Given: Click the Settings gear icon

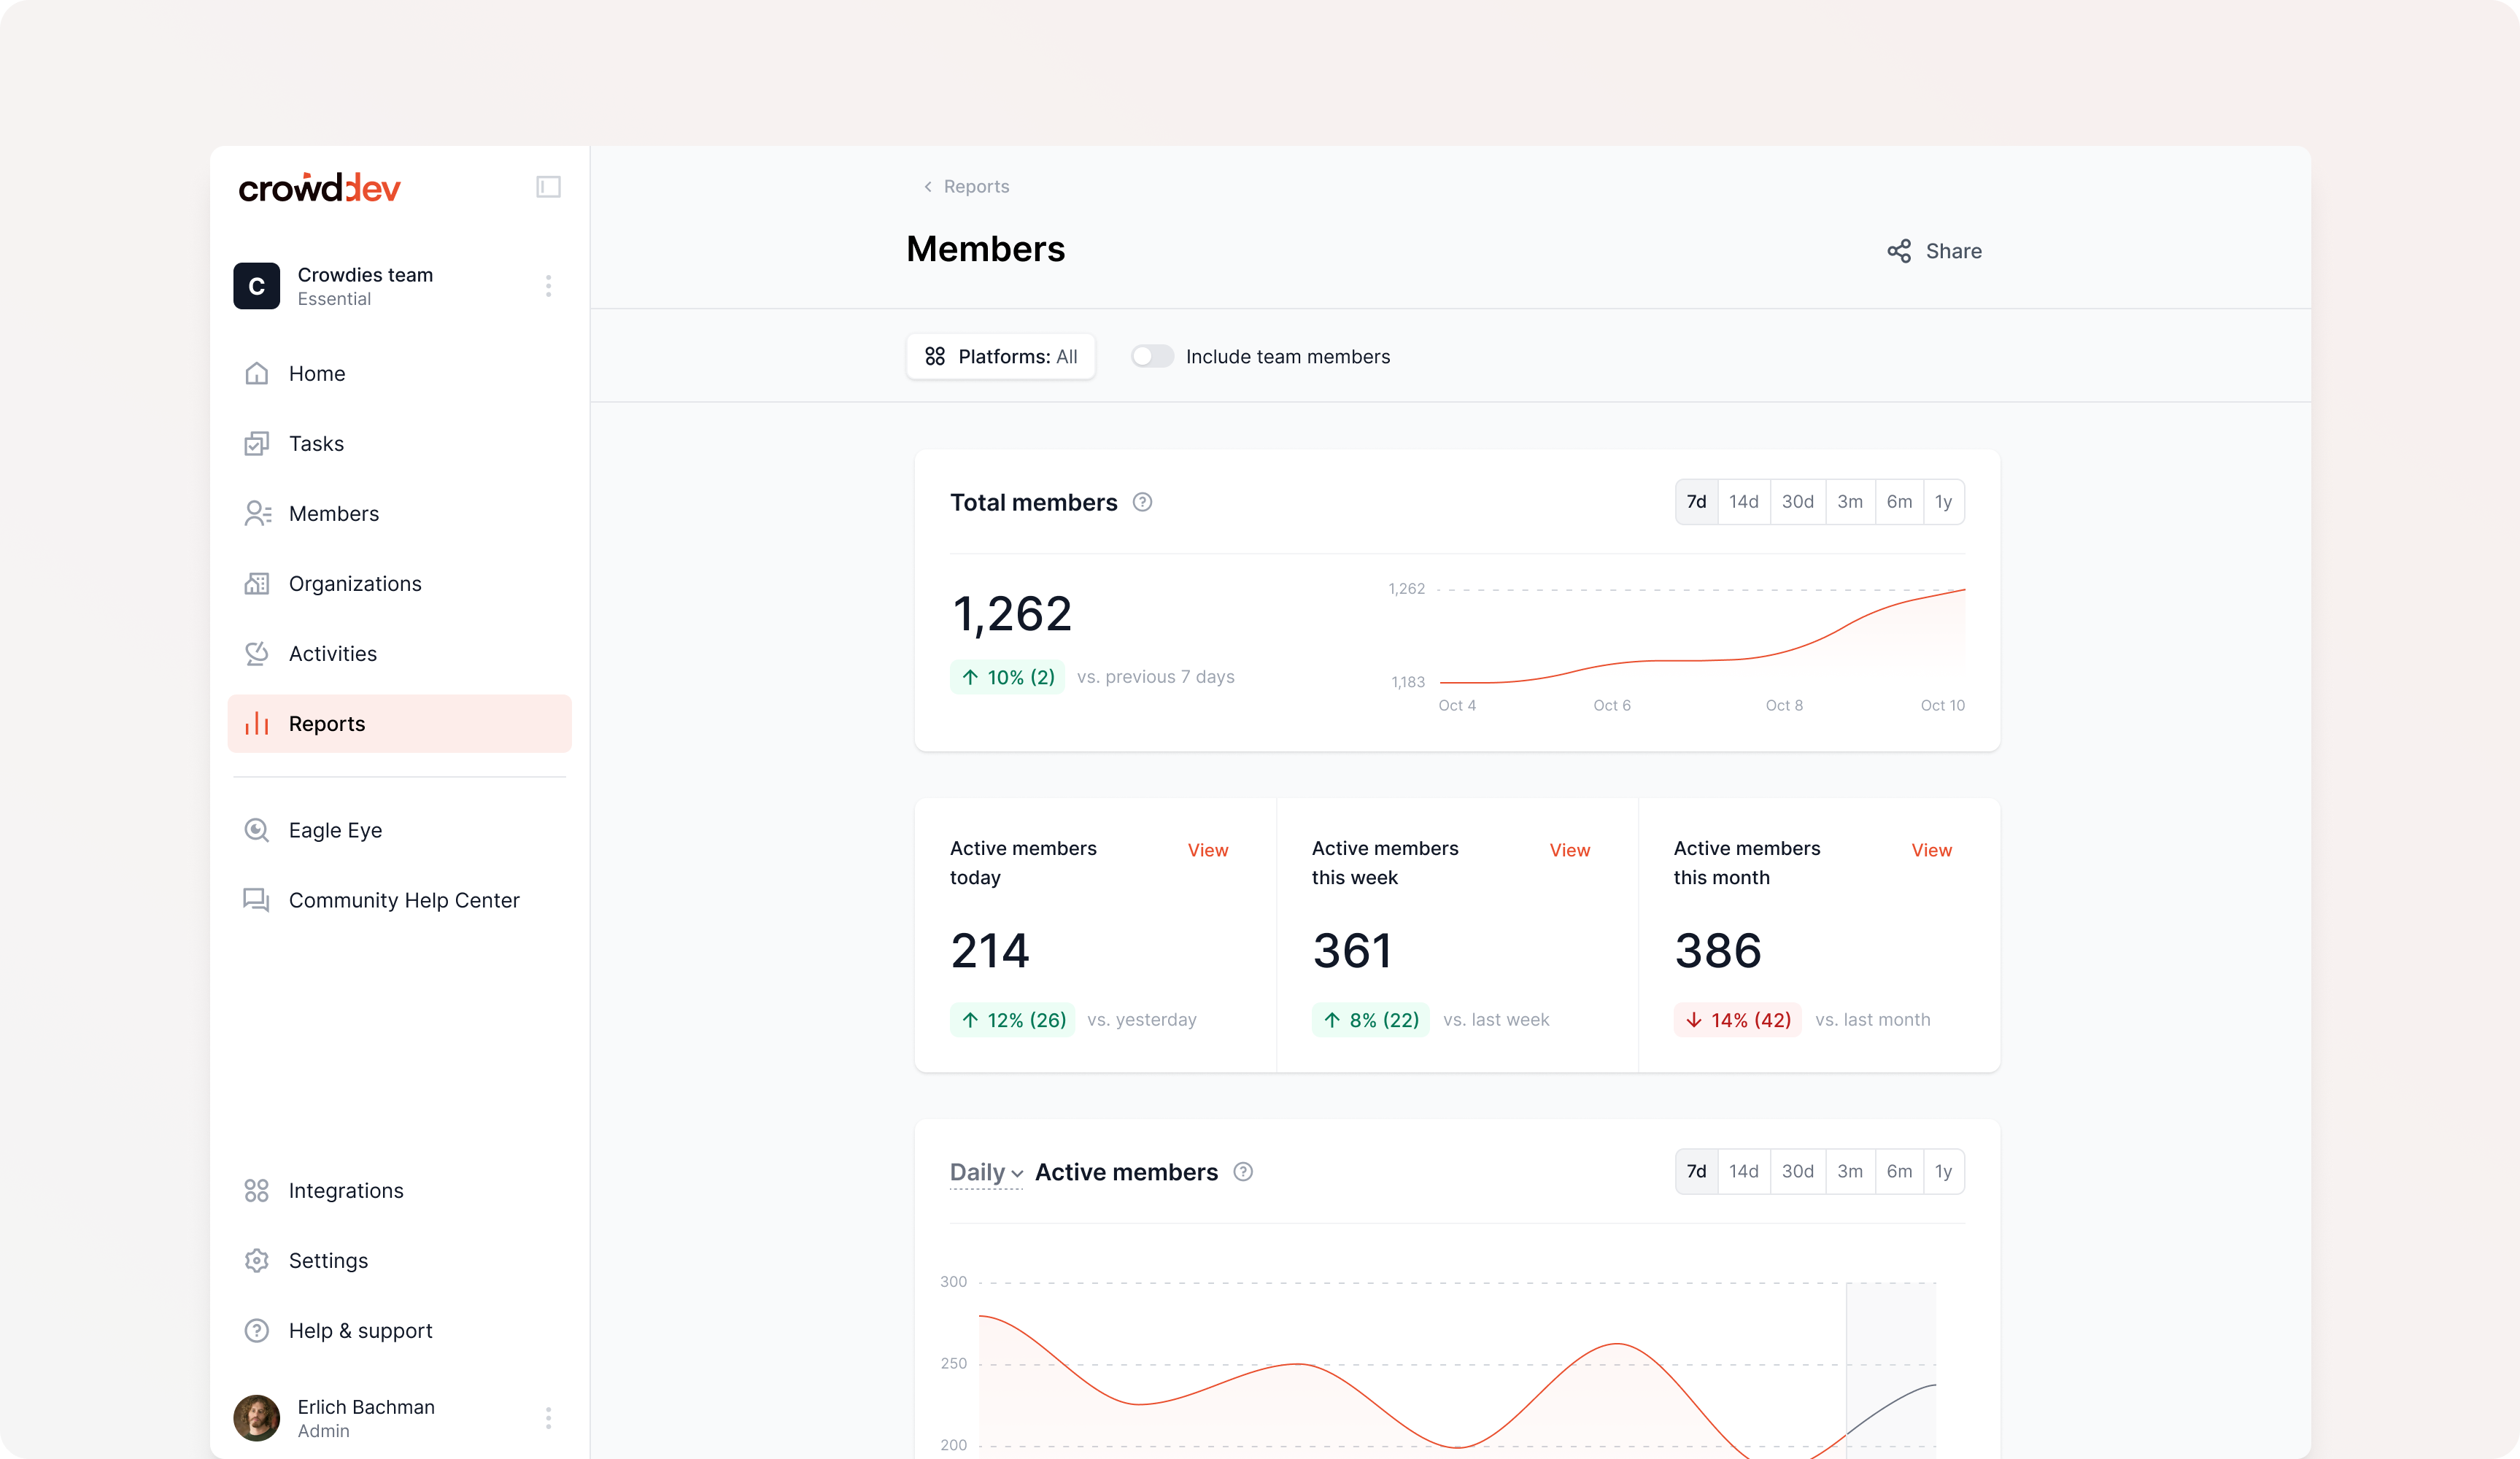Looking at the screenshot, I should [x=257, y=1260].
